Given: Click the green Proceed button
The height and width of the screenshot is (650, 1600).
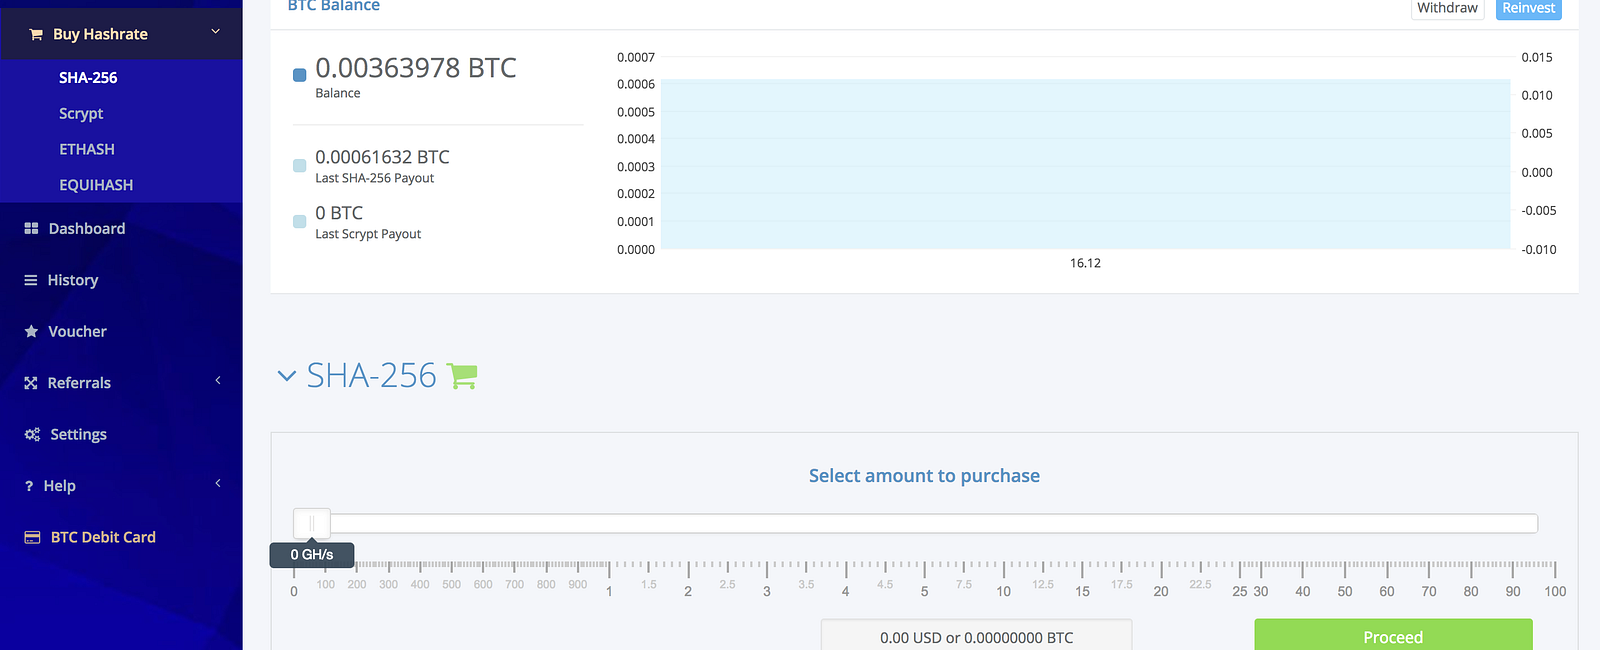Looking at the screenshot, I should pos(1393,635).
